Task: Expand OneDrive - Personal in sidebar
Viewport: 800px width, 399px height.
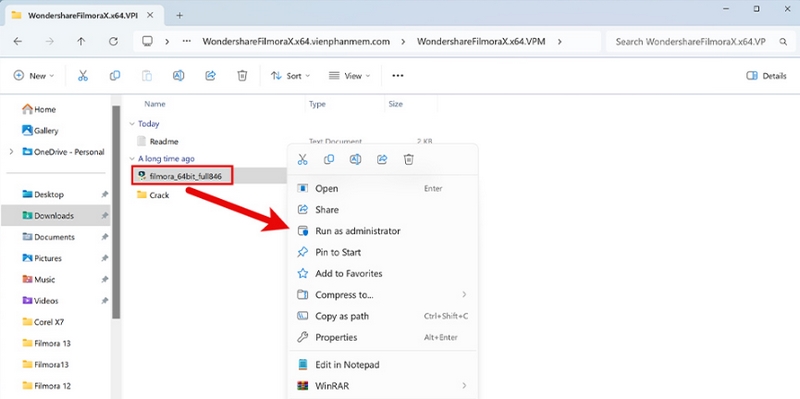Action: coord(11,152)
